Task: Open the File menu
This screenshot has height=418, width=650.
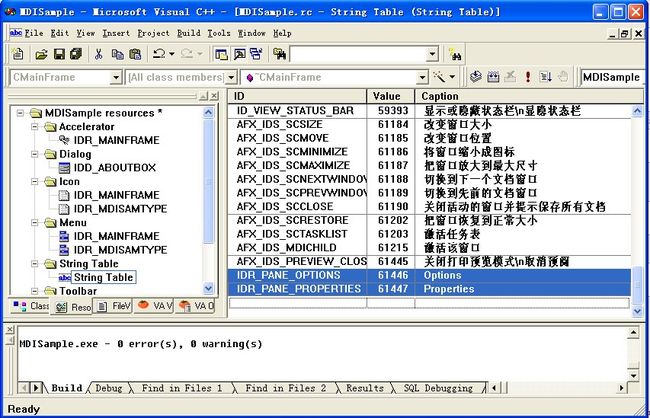Action: (34, 33)
